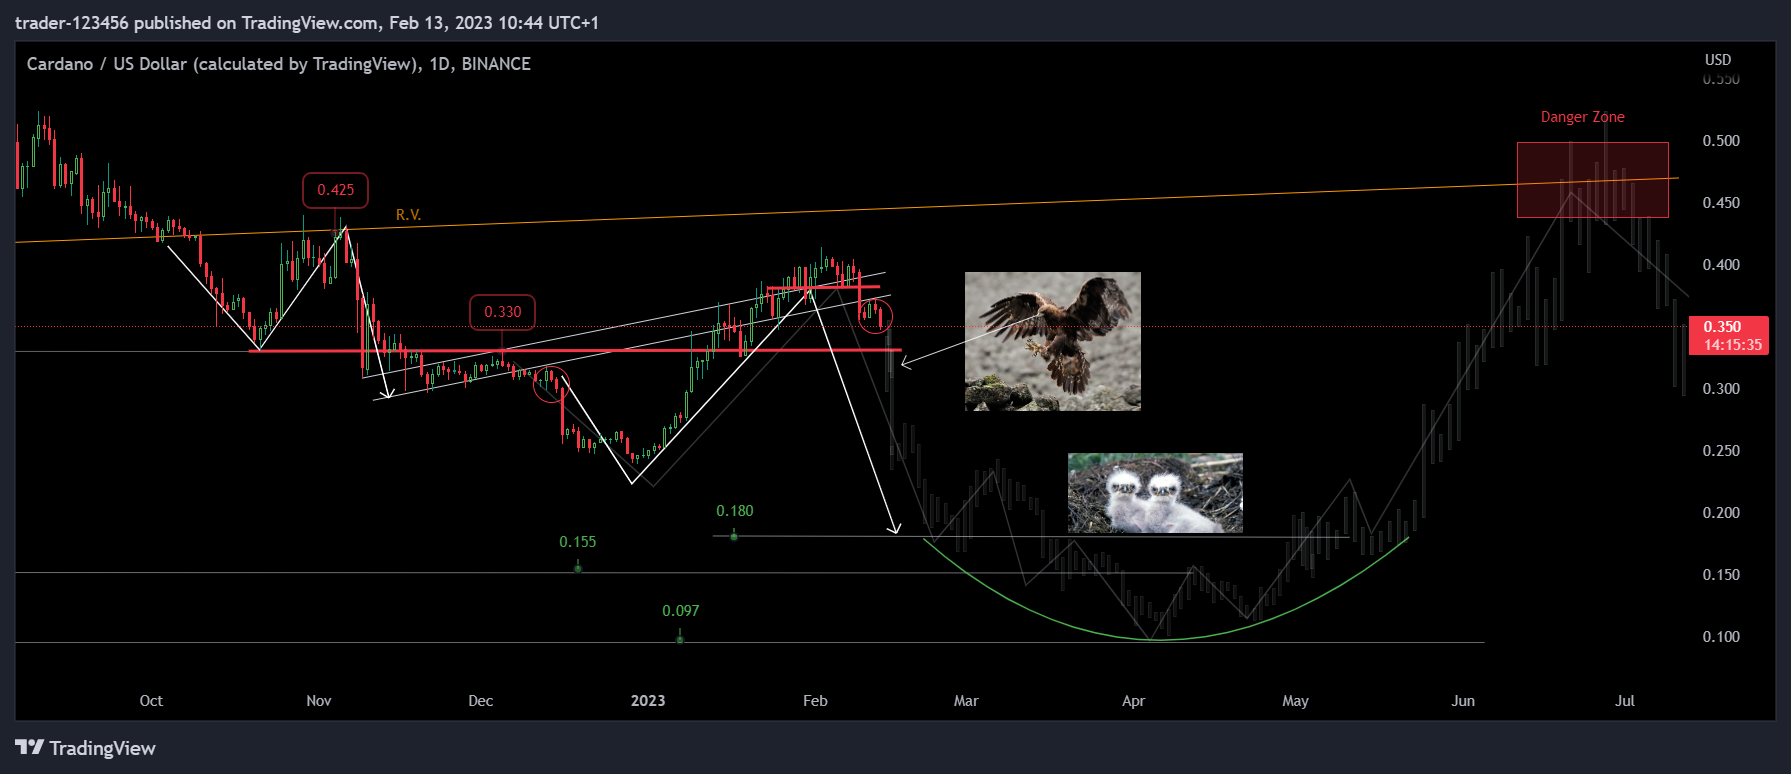Click the chart title Cardano / US Dollar

coord(279,64)
